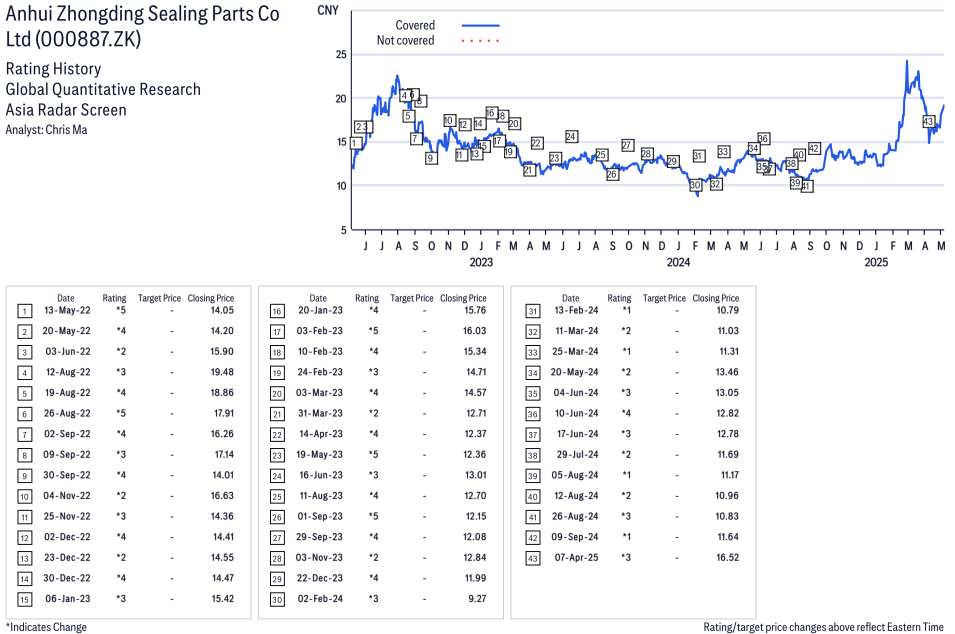Select the date cell 12-Aug-22

(68, 372)
